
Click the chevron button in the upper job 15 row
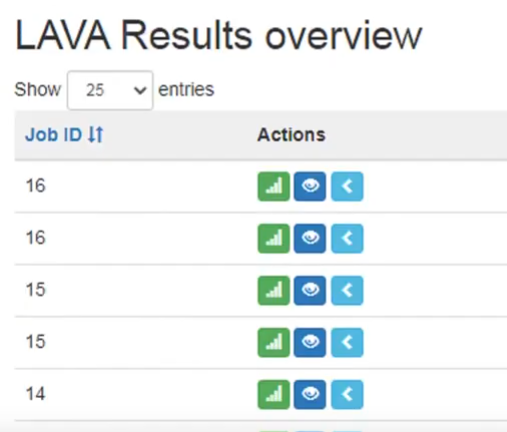point(347,290)
